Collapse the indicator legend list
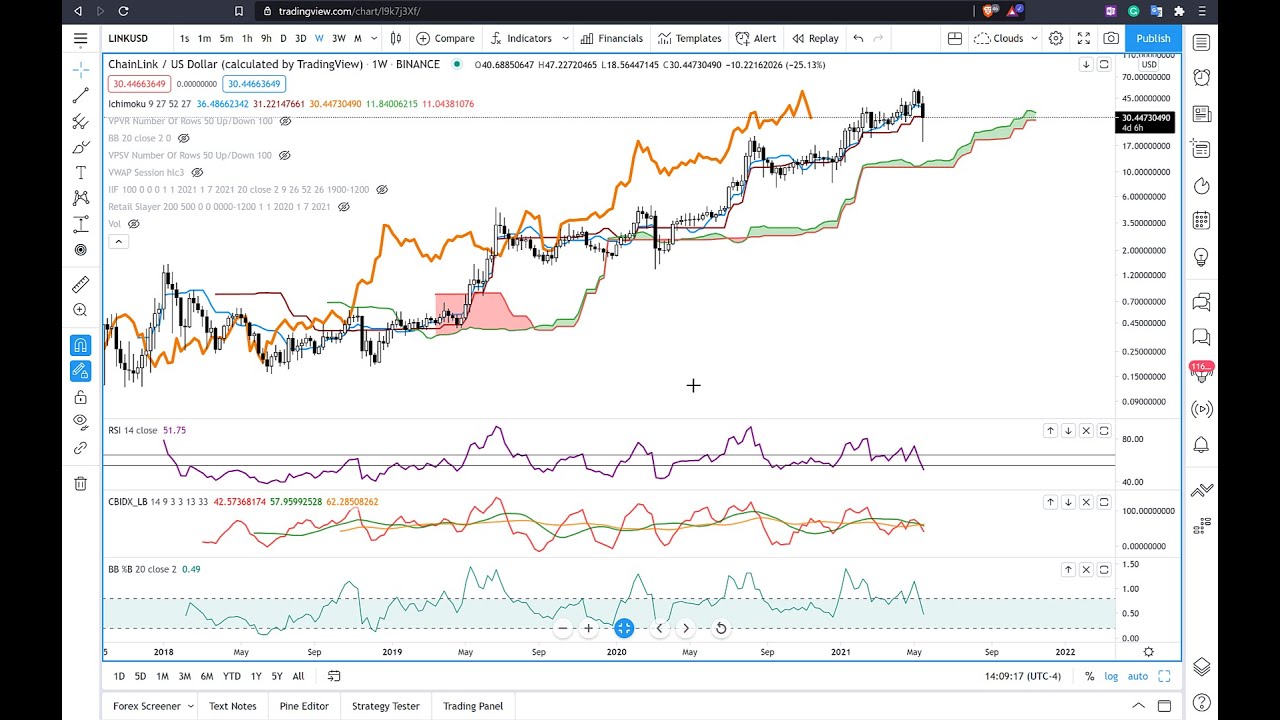 (x=118, y=242)
